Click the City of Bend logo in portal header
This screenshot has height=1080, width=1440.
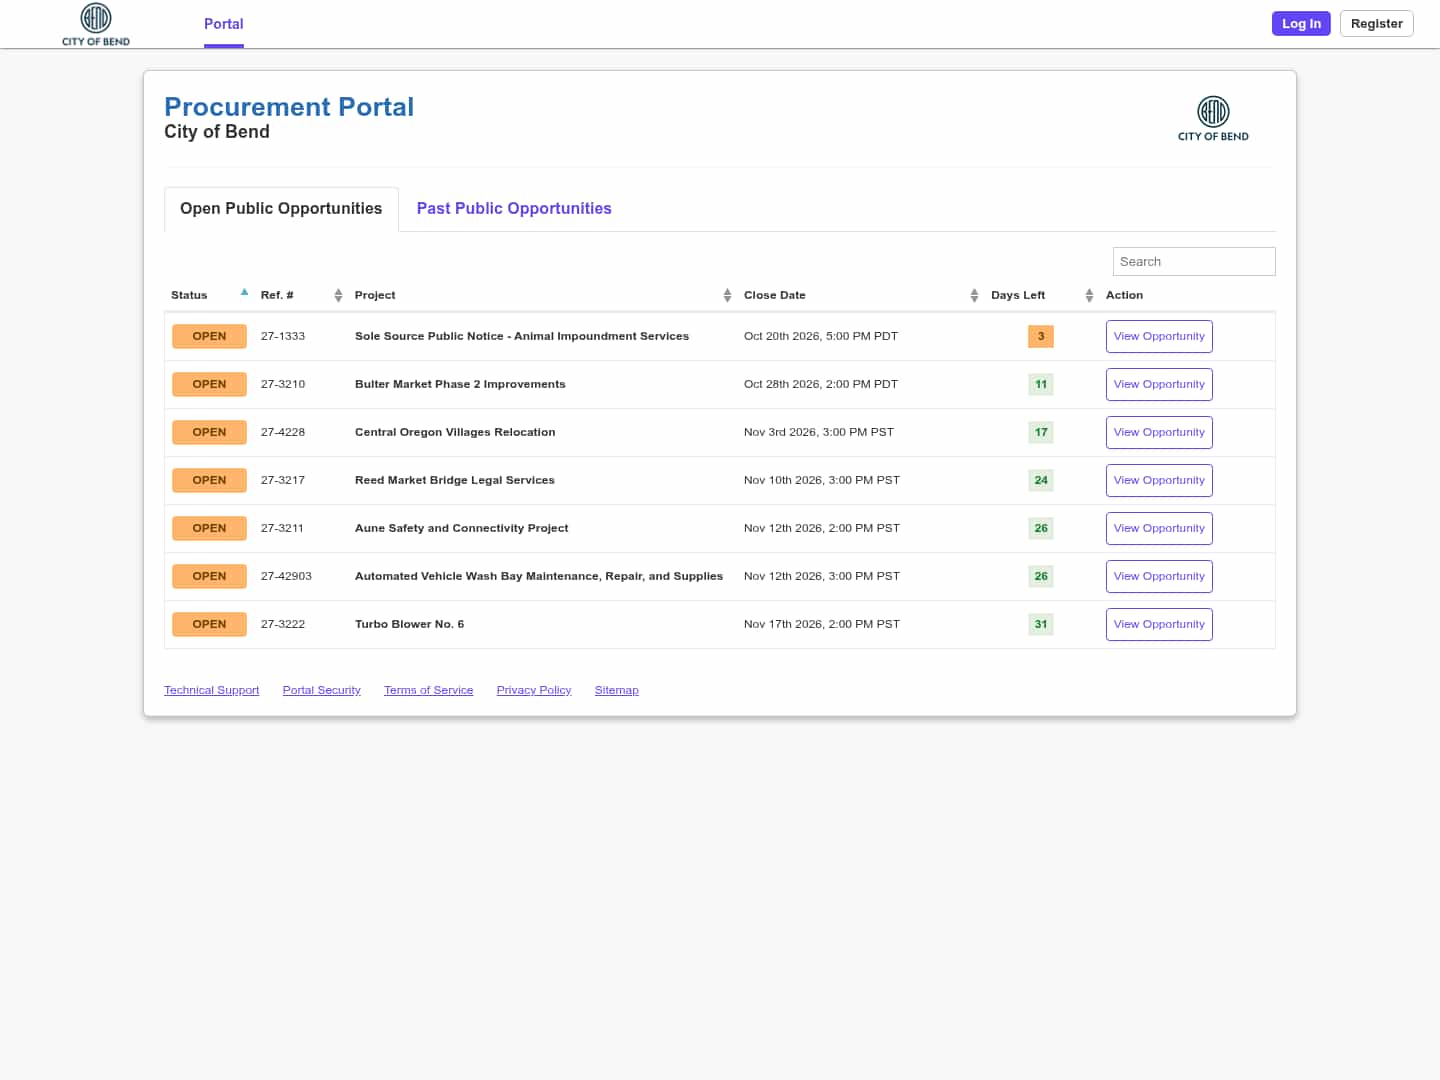click(x=1213, y=119)
